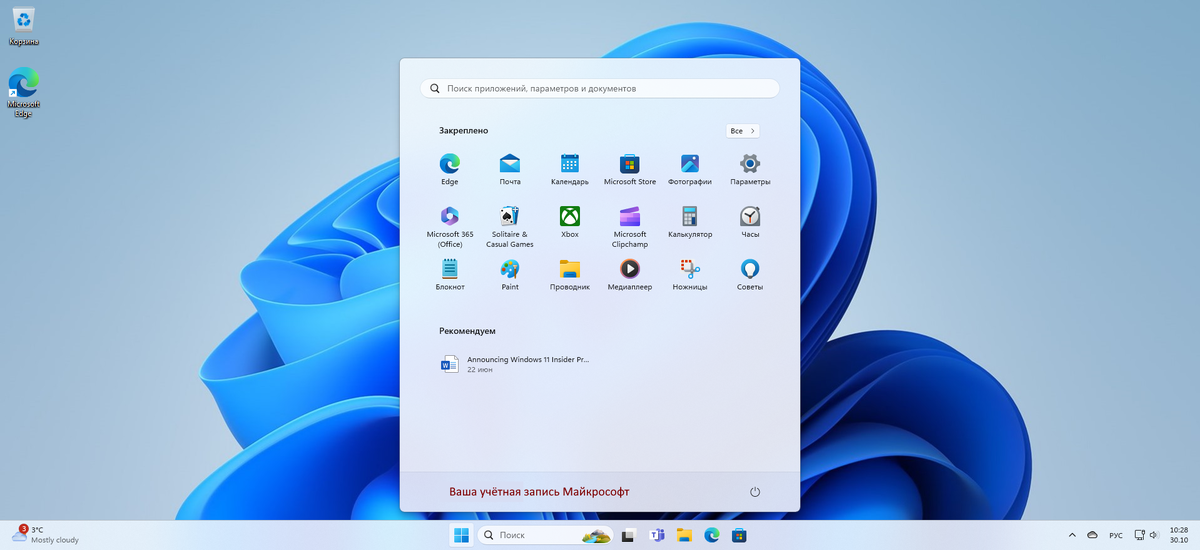Click the power button in Start menu
The width and height of the screenshot is (1200, 550).
click(x=755, y=492)
